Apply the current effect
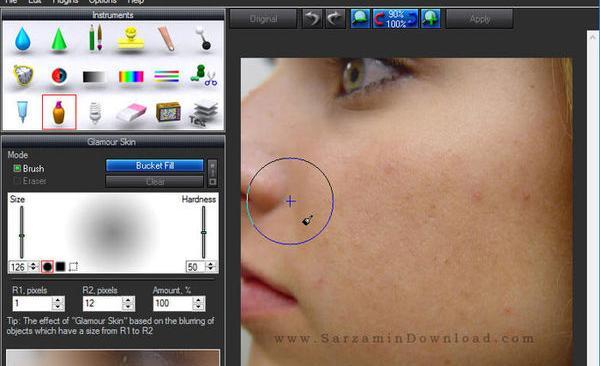The height and width of the screenshot is (366, 600). (x=479, y=19)
